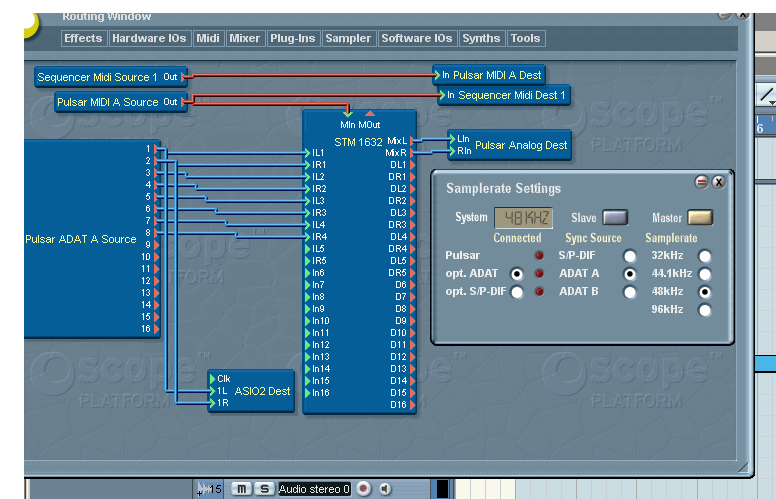Screen dimensions: 776x499
Task: Click the 48 KHZ system samplerate display
Action: 524,218
